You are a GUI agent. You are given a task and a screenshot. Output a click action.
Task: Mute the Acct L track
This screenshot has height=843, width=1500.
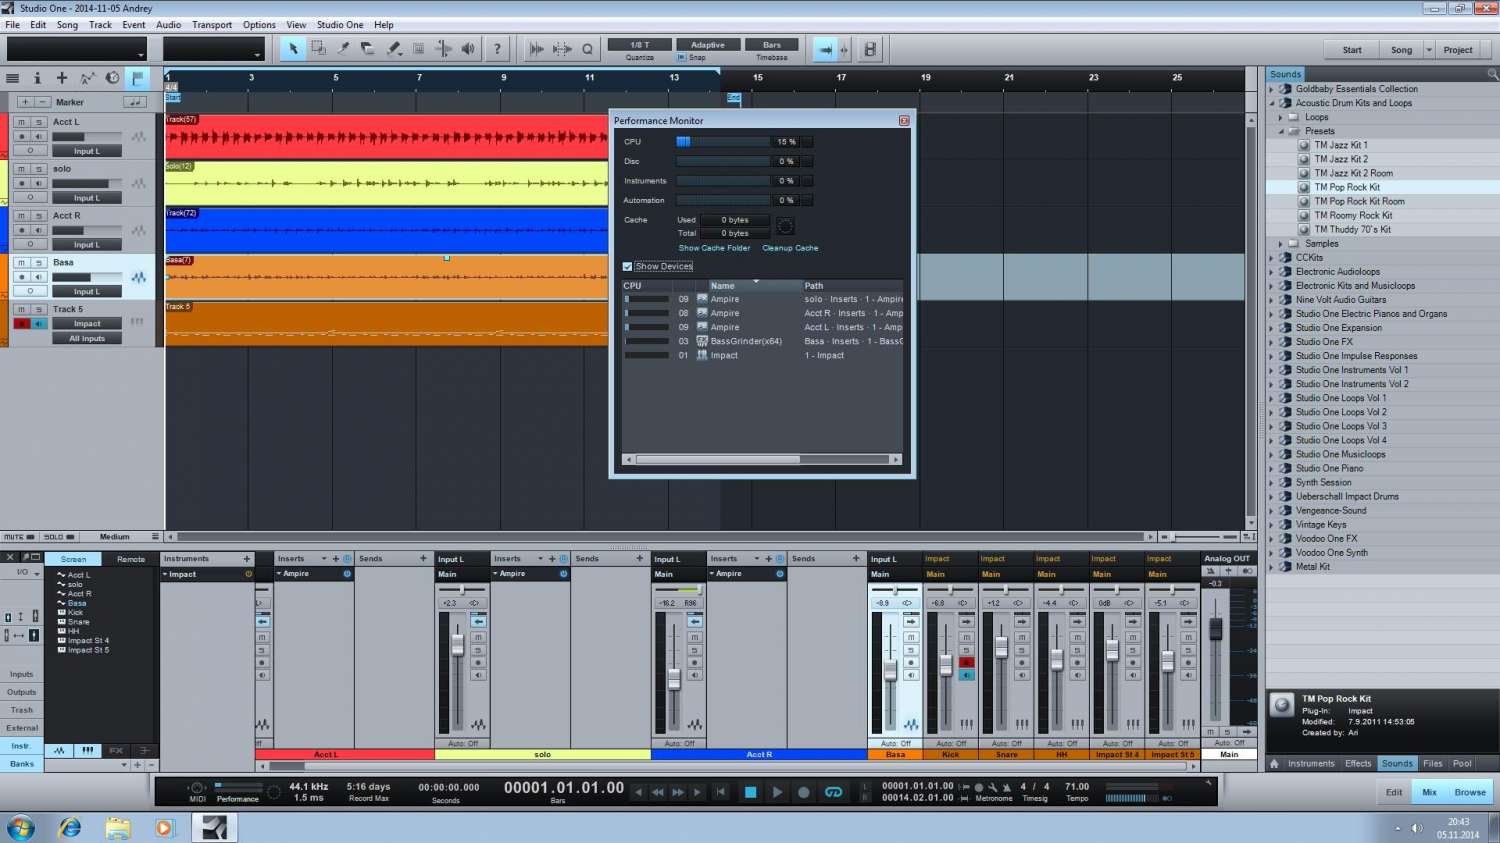click(x=21, y=122)
